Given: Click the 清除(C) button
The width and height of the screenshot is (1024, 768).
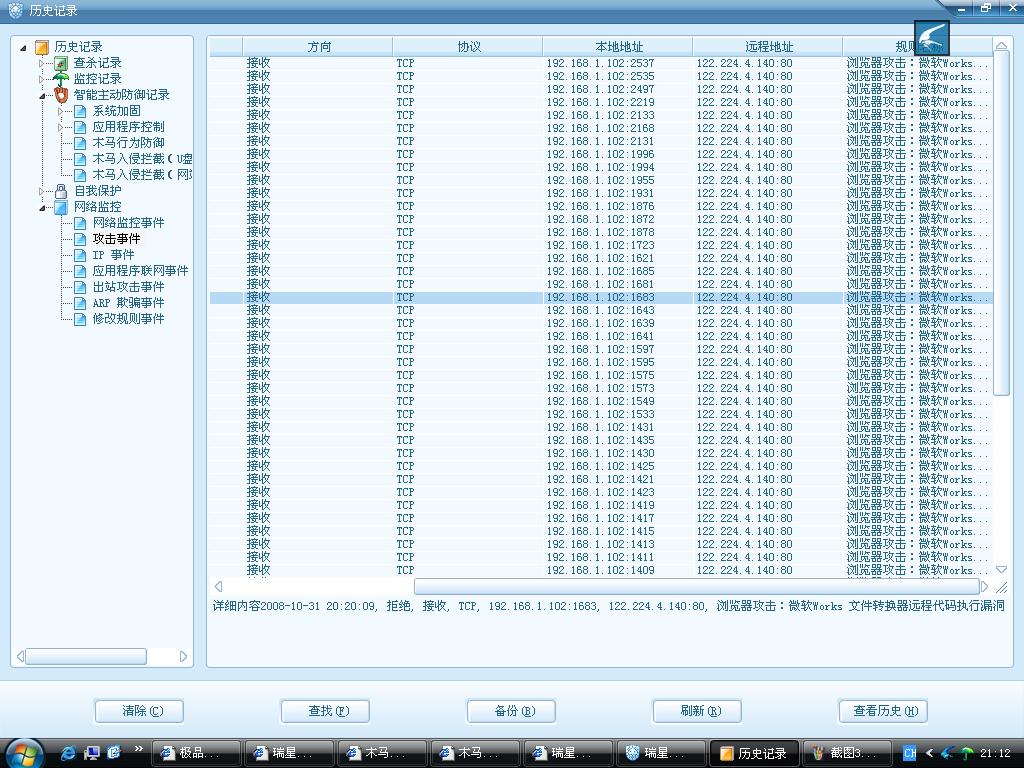Looking at the screenshot, I should coord(140,711).
